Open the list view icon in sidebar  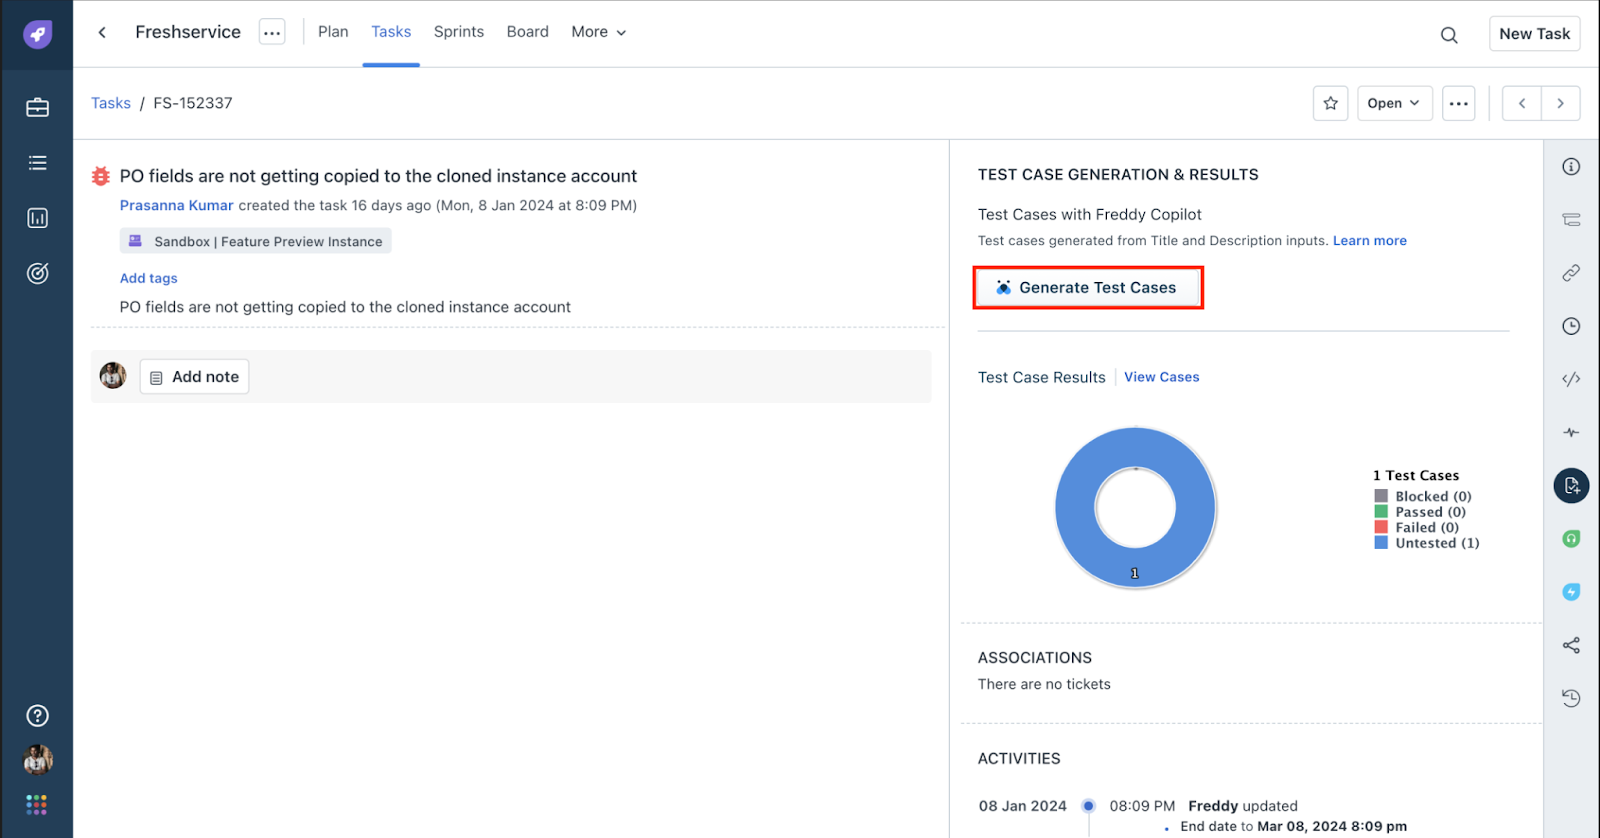(x=37, y=163)
